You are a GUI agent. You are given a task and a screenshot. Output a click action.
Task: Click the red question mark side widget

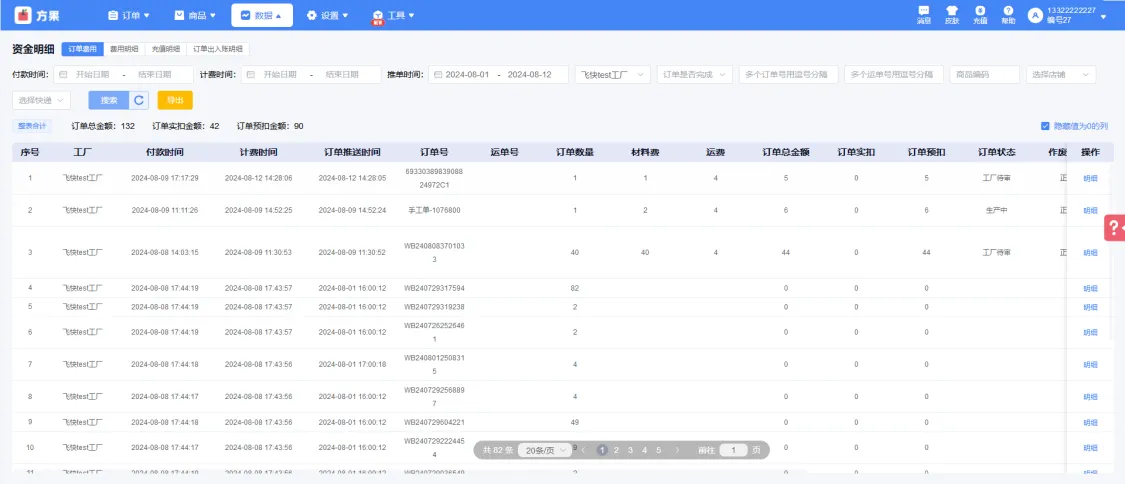[x=1114, y=228]
